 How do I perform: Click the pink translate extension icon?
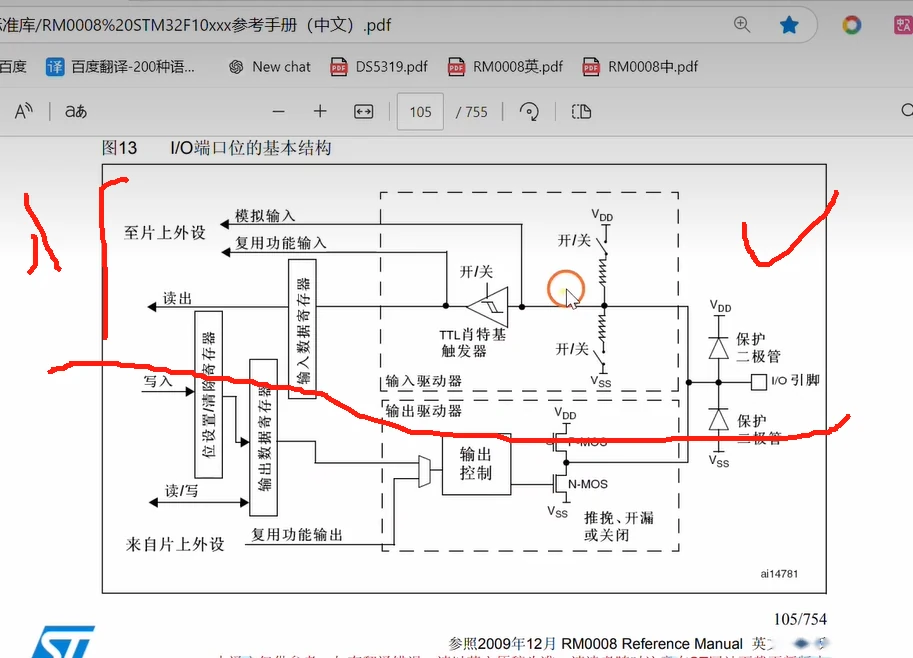(903, 25)
